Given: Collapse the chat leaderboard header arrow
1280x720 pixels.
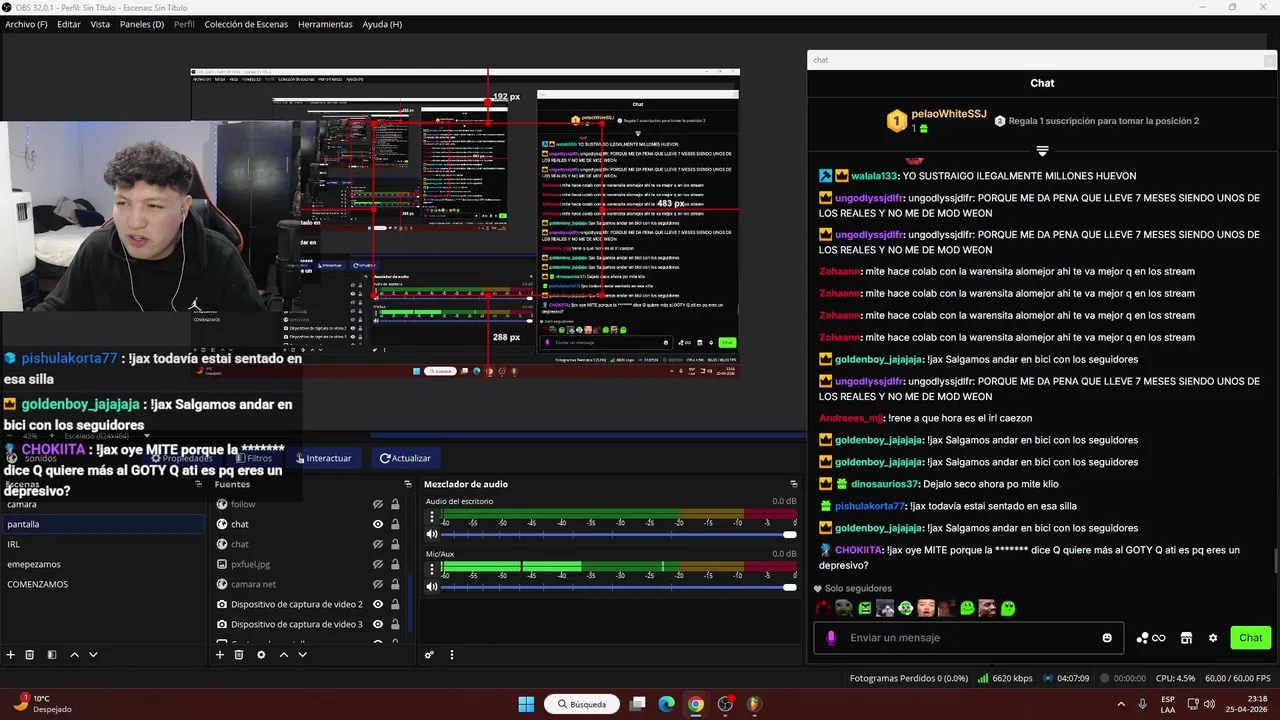Looking at the screenshot, I should pyautogui.click(x=1042, y=151).
